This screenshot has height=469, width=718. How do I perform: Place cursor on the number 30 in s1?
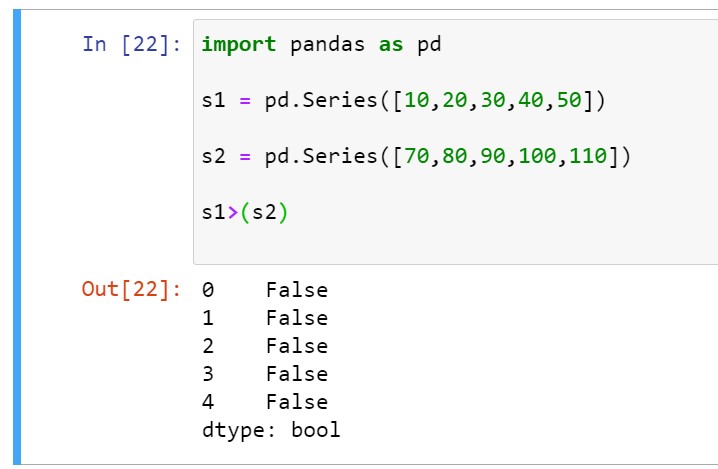[x=492, y=101]
